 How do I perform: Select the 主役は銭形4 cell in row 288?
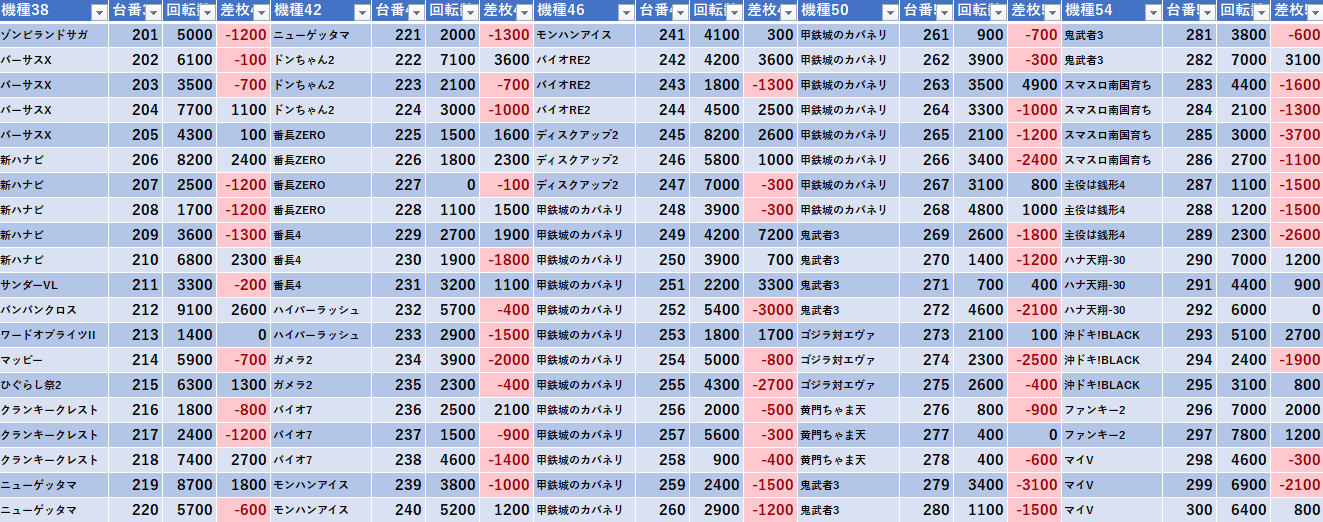coord(1113,210)
